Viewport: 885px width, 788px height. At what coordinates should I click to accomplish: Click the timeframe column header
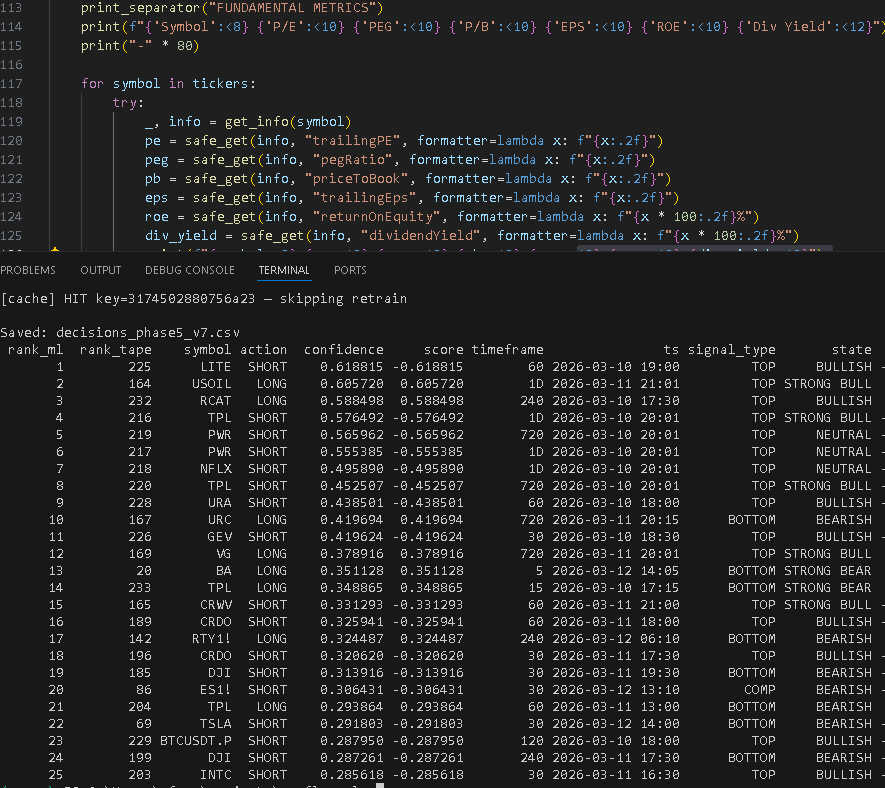pyautogui.click(x=507, y=350)
